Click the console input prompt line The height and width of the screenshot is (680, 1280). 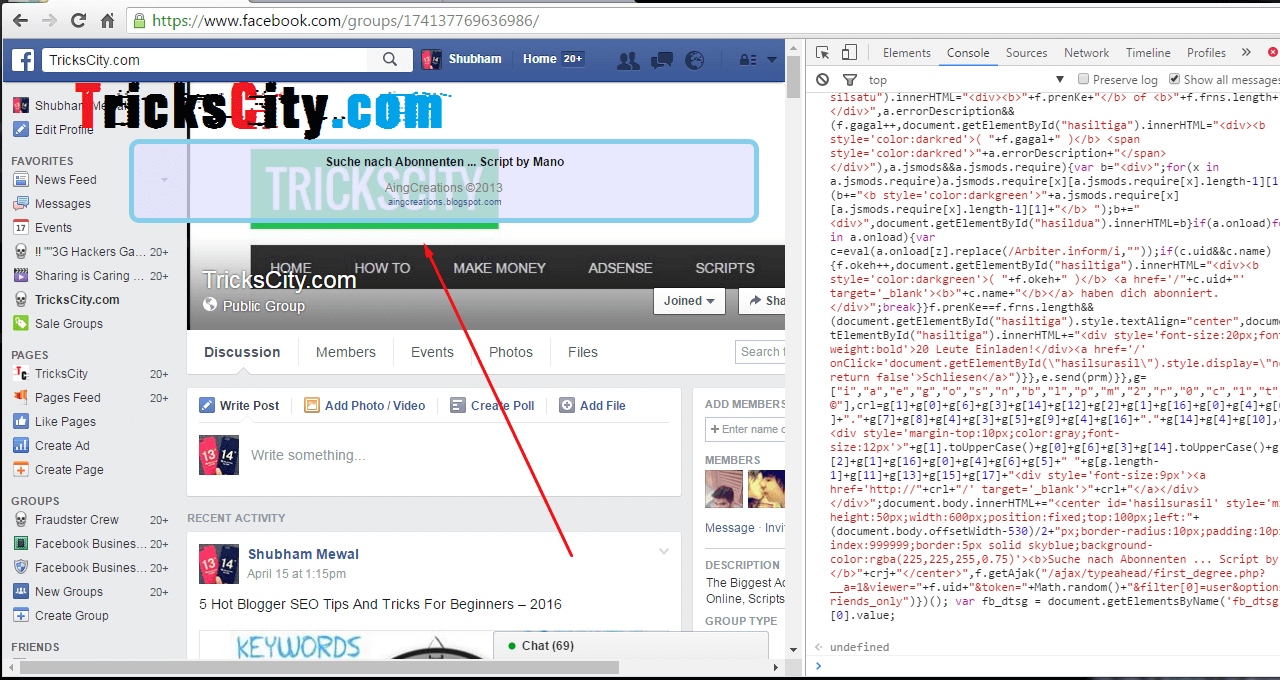(1048, 666)
